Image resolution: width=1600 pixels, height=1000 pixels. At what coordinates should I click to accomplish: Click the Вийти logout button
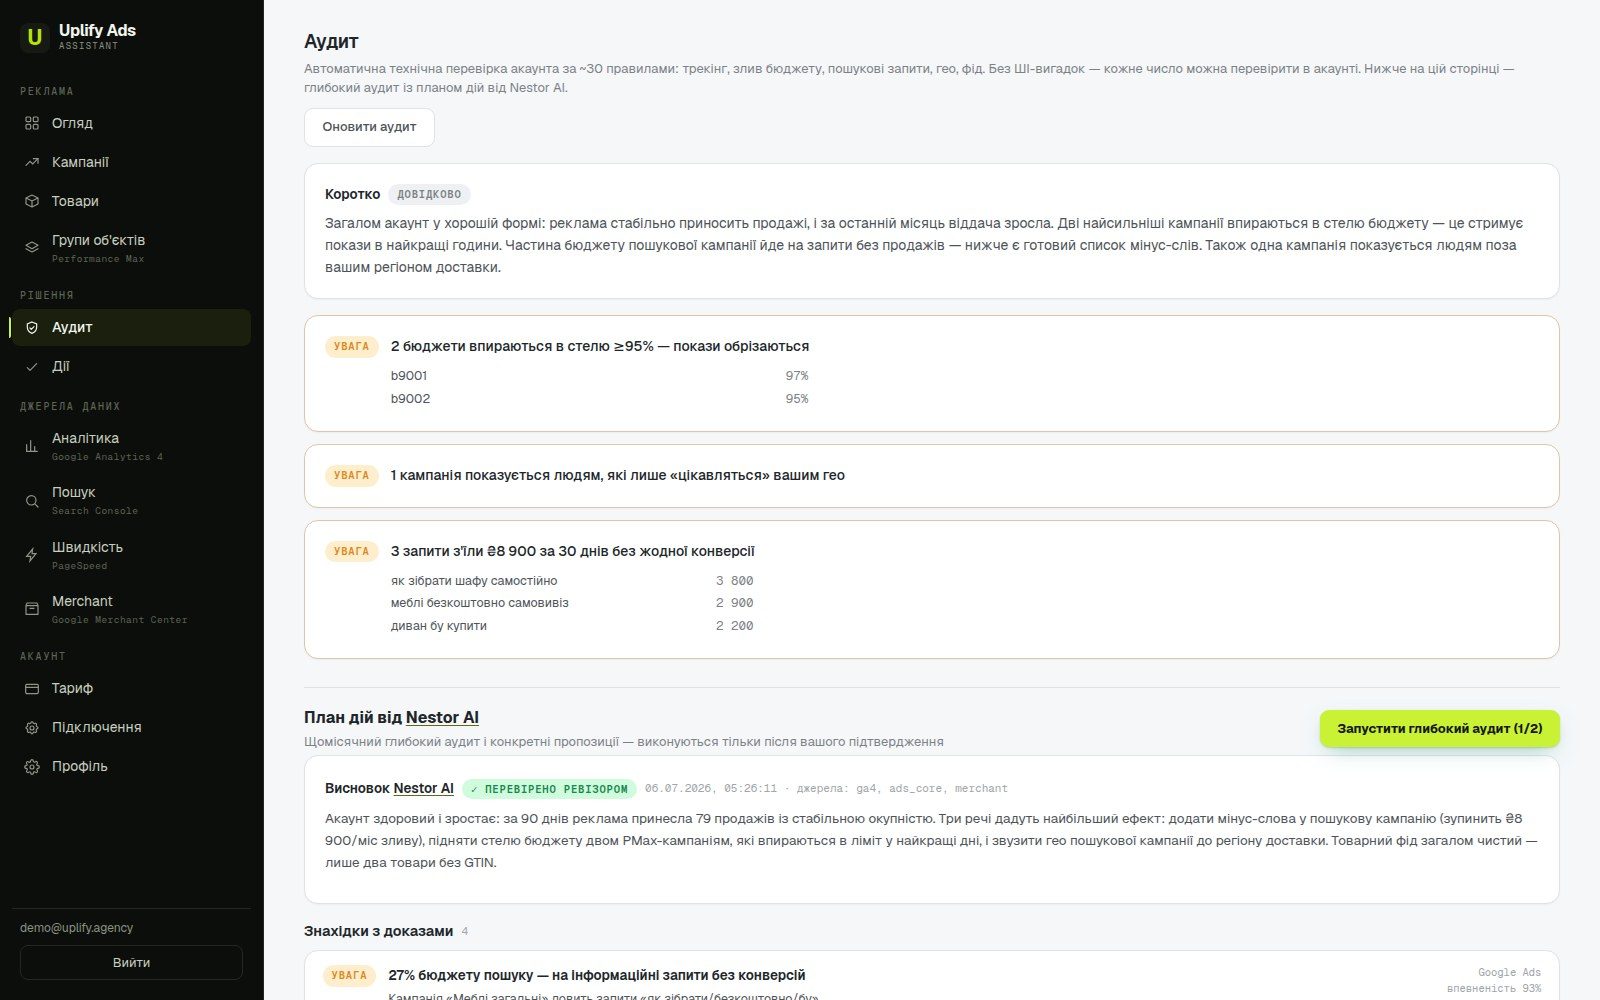point(131,963)
